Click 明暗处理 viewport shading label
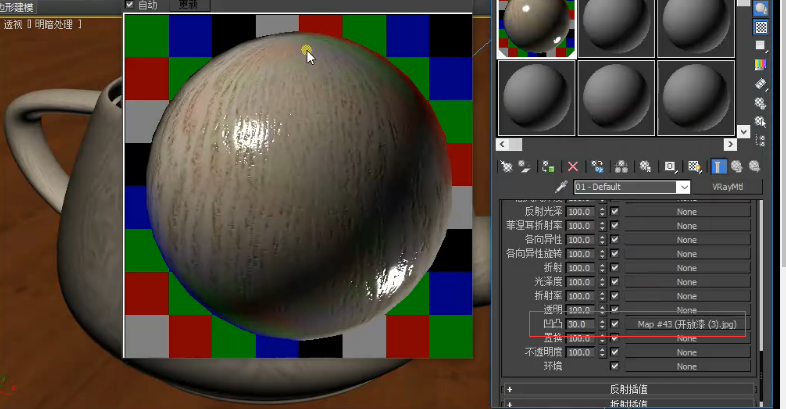 (x=54, y=24)
